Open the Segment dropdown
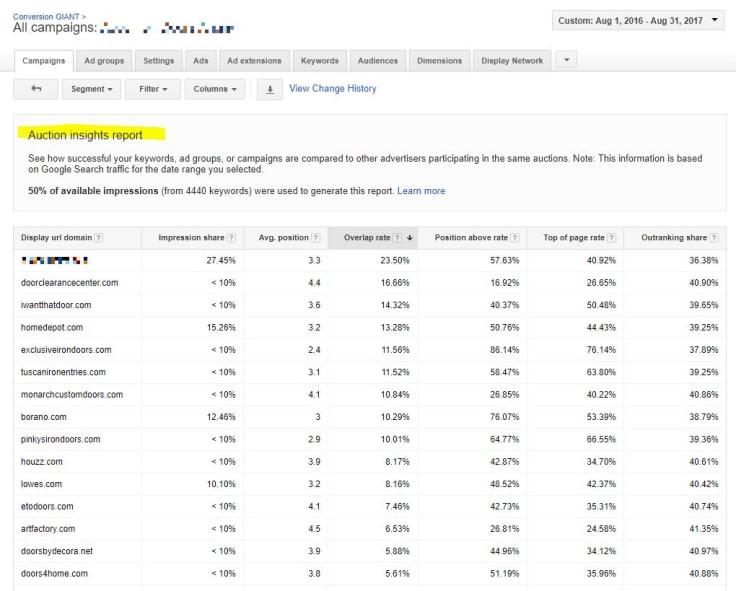This screenshot has height=591, width=736. pos(92,89)
